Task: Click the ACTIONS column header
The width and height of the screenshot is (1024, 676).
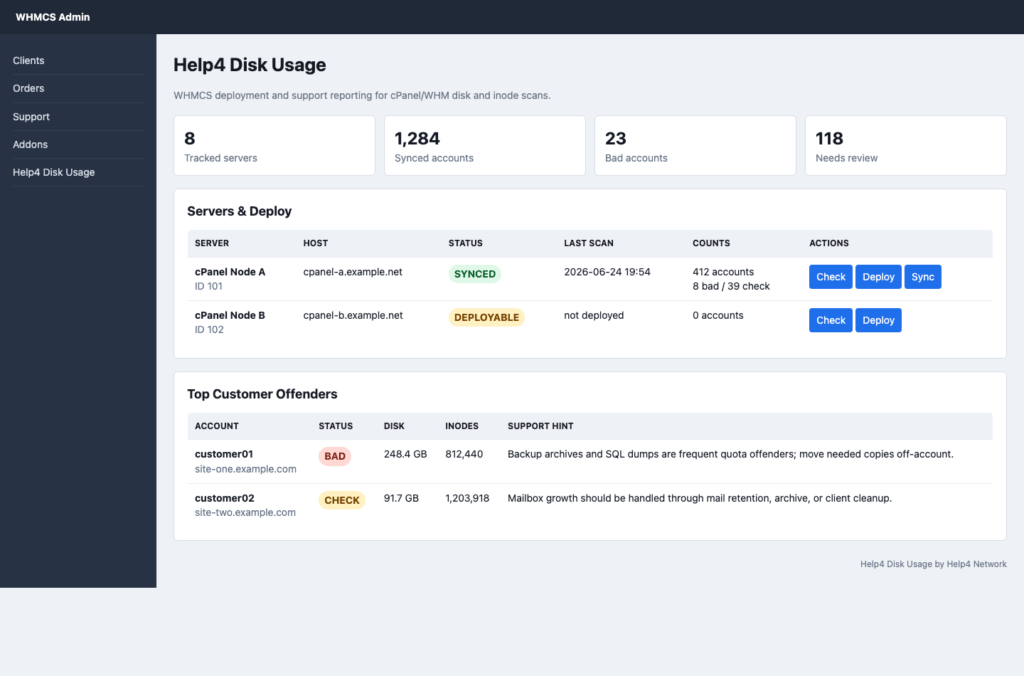Action: click(x=829, y=244)
